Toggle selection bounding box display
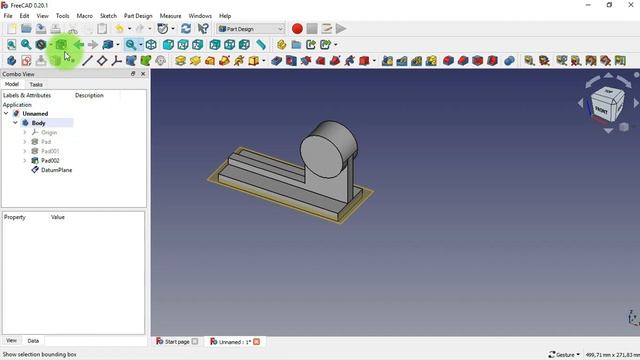Viewport: 640px width, 360px height. pyautogui.click(x=61, y=44)
